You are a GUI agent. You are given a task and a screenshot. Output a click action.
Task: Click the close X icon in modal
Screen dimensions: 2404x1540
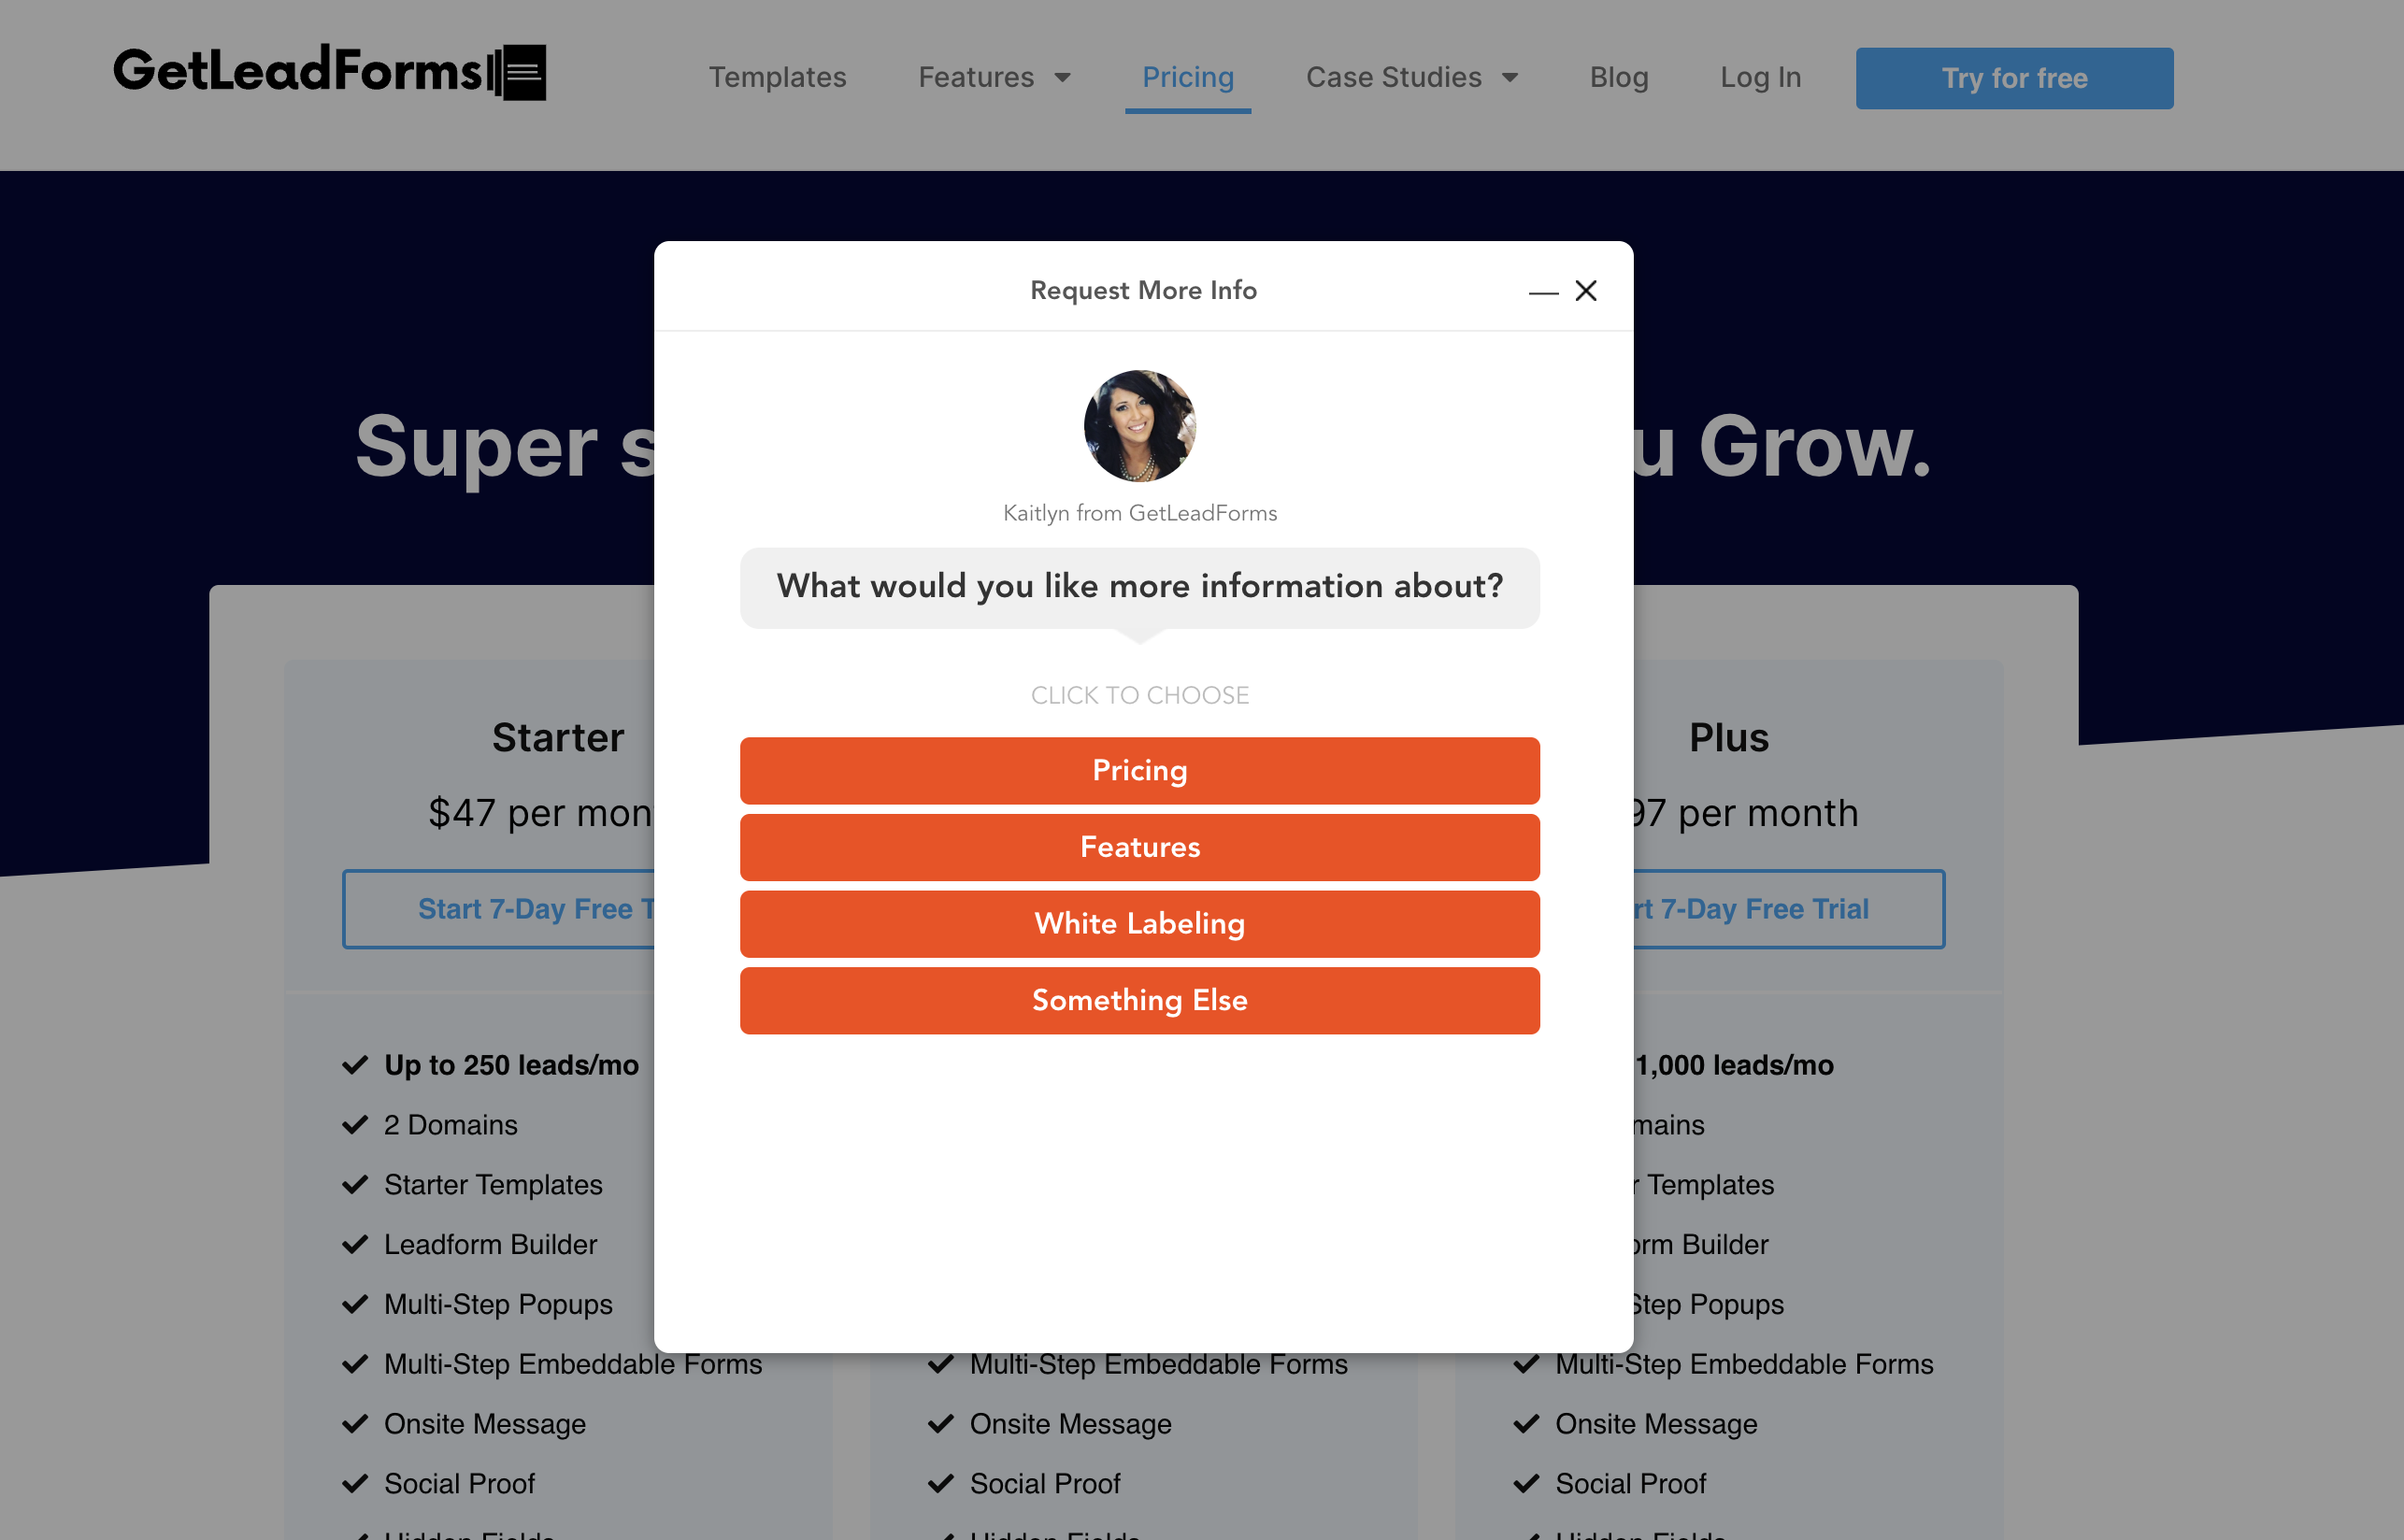tap(1586, 291)
